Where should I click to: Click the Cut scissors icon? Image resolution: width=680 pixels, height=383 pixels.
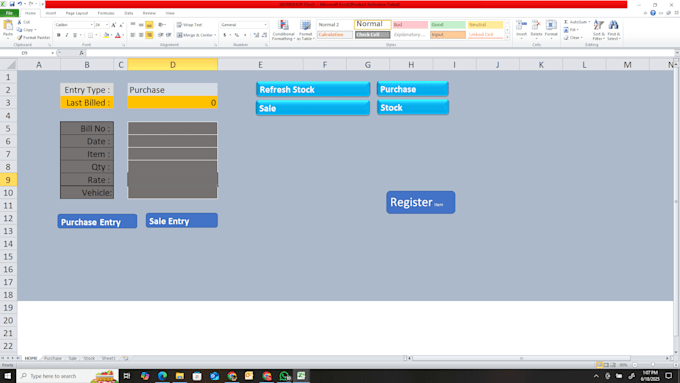19,22
